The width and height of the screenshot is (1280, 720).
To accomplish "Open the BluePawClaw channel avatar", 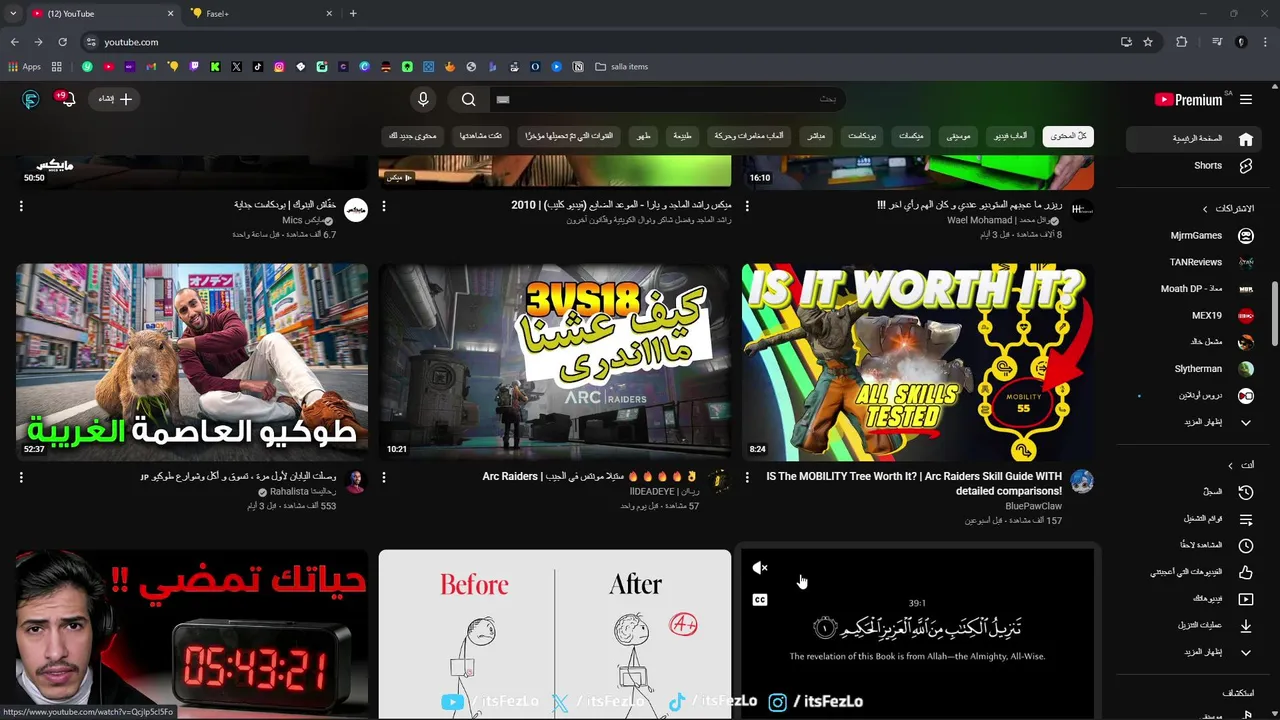I will click(1082, 482).
